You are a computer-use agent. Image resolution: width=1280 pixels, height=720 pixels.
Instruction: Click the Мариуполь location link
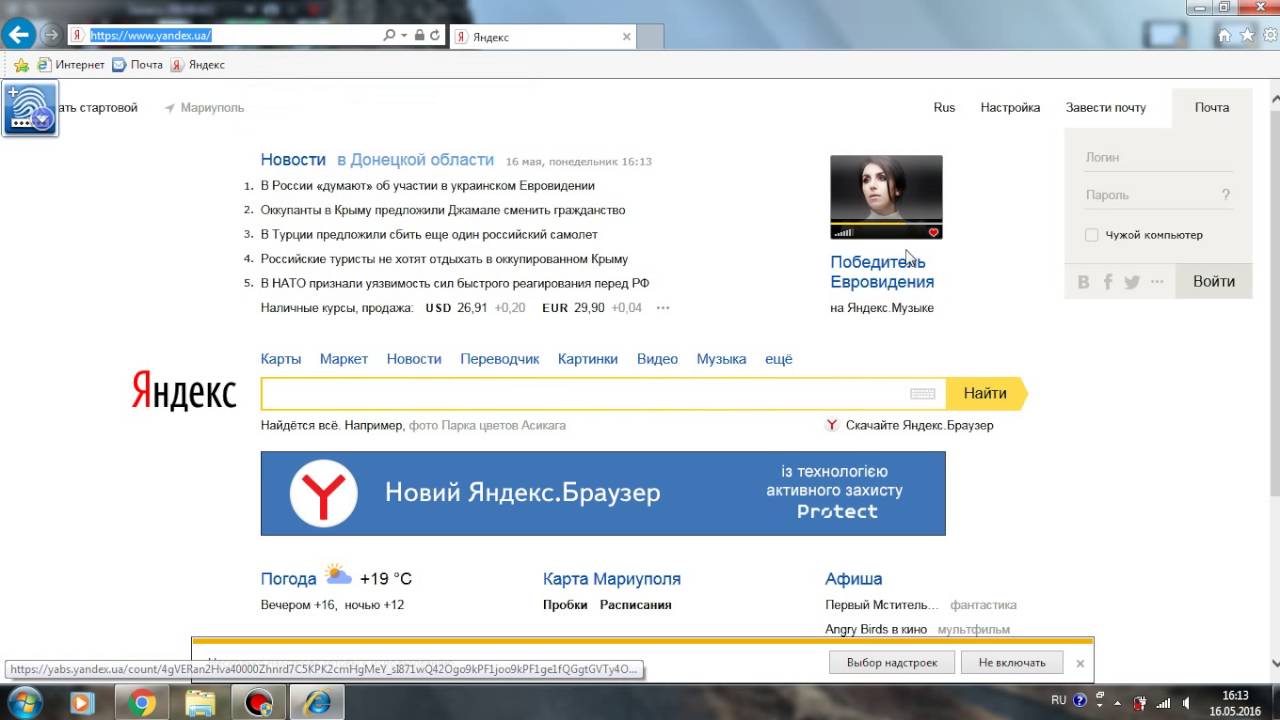point(204,107)
